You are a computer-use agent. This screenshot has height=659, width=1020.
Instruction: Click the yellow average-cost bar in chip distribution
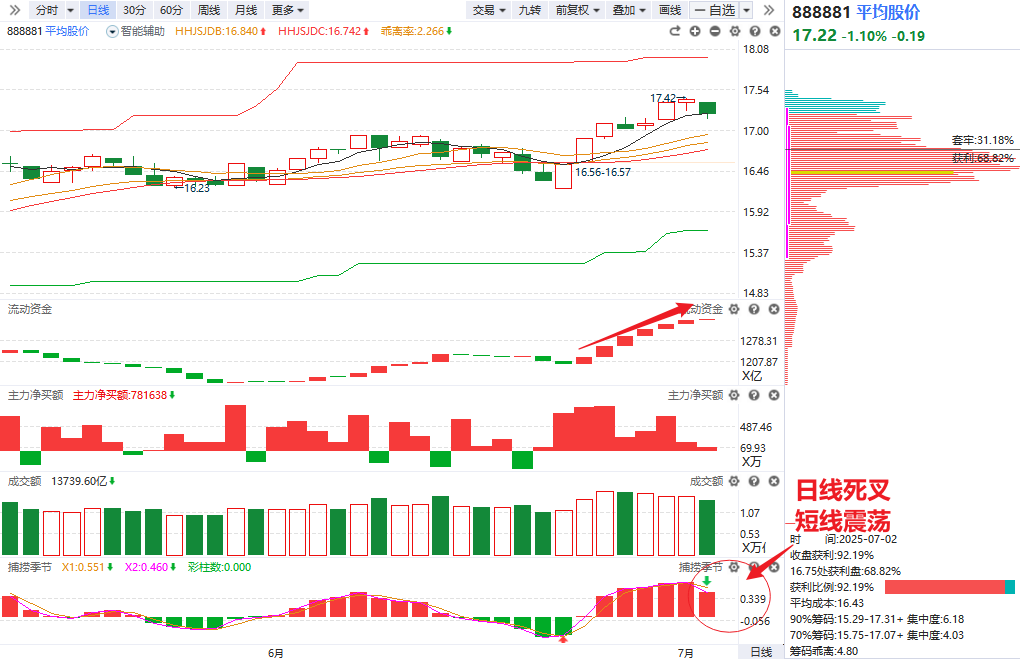coord(872,173)
